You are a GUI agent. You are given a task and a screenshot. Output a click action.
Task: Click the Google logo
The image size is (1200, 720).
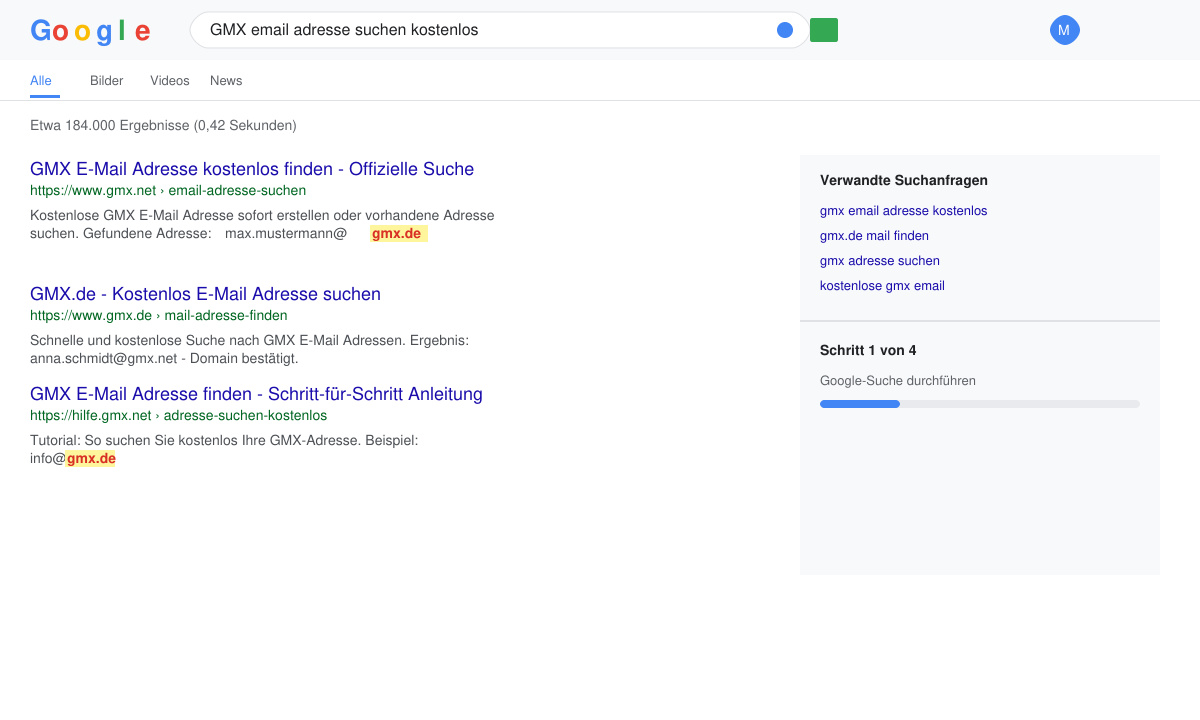click(90, 31)
